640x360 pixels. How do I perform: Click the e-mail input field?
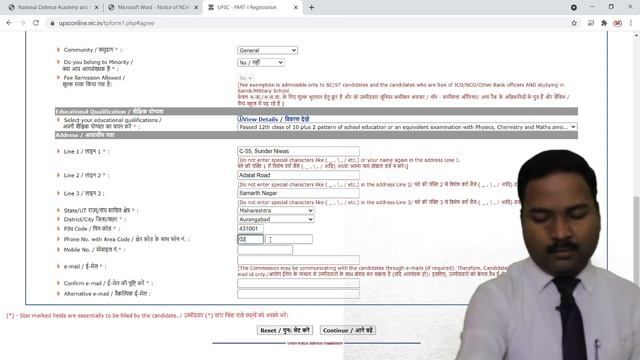click(x=298, y=260)
